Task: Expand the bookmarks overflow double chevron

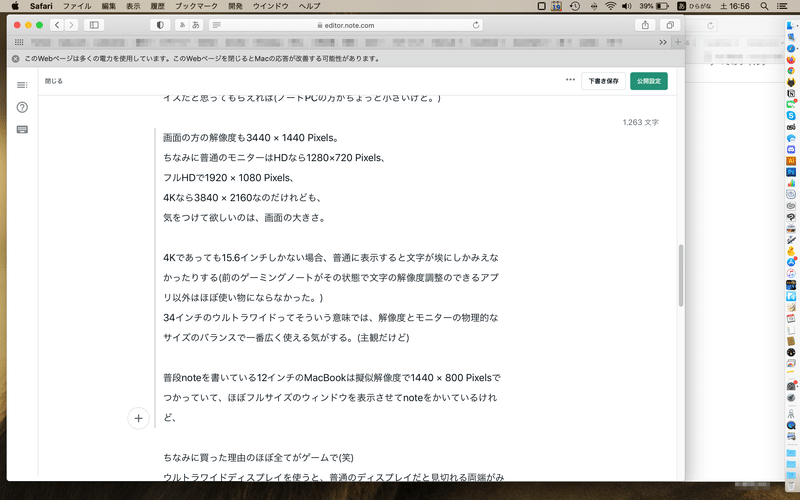Action: click(x=663, y=42)
